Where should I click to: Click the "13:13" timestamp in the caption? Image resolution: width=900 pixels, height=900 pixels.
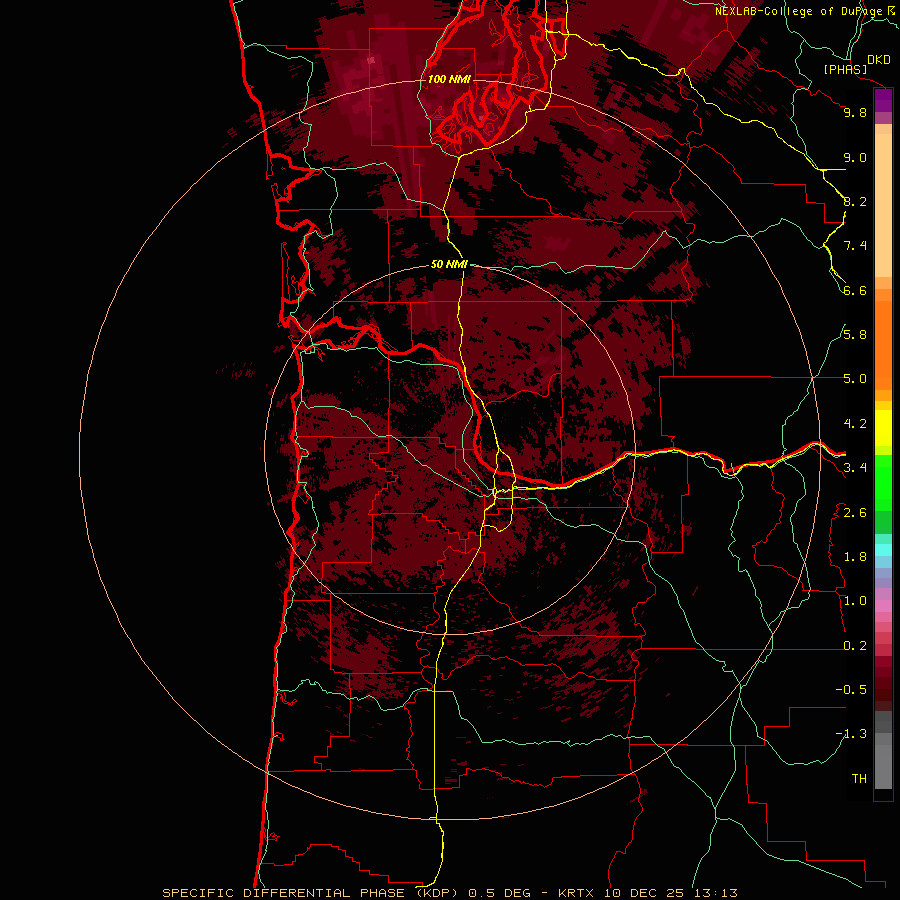click(715, 893)
